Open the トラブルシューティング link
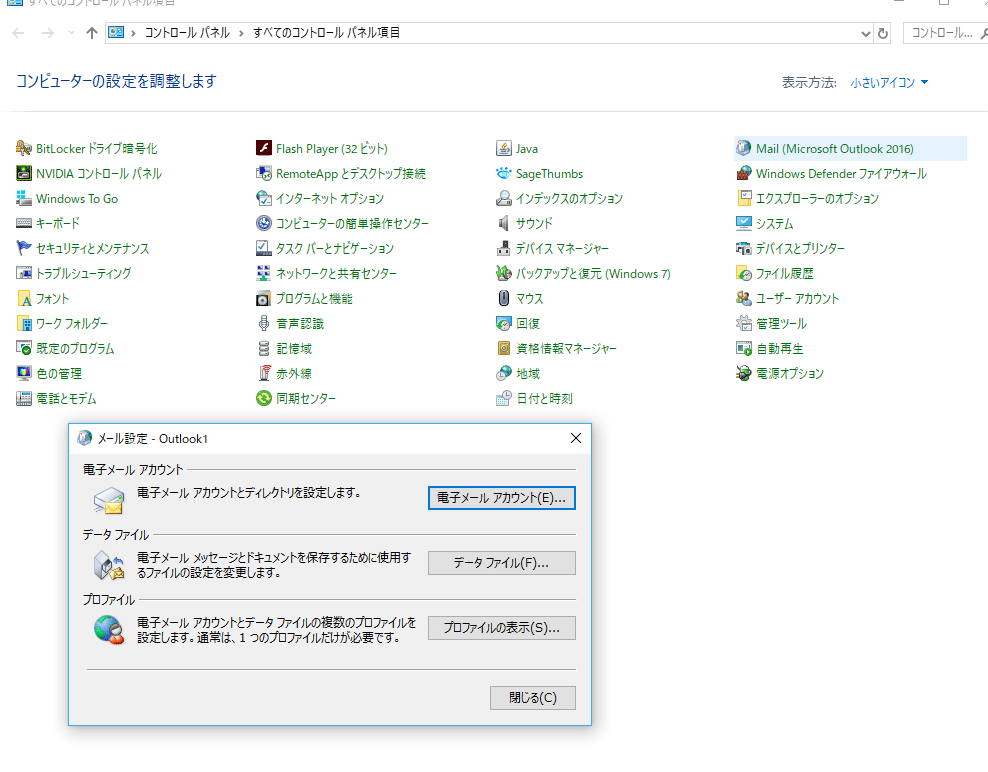Screen dimensions: 988x772 click(x=83, y=274)
